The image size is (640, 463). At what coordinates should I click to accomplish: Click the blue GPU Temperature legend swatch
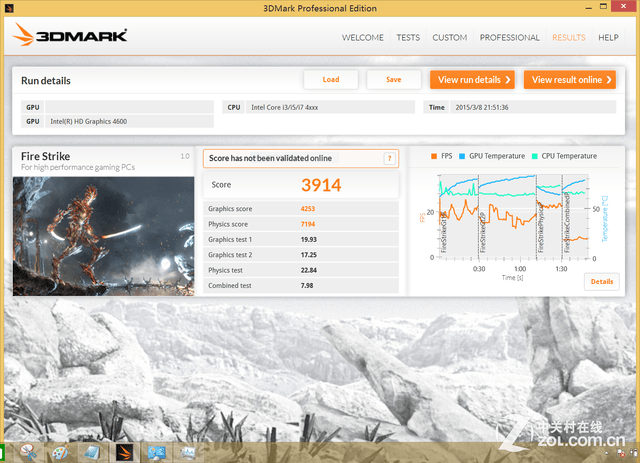pos(462,156)
